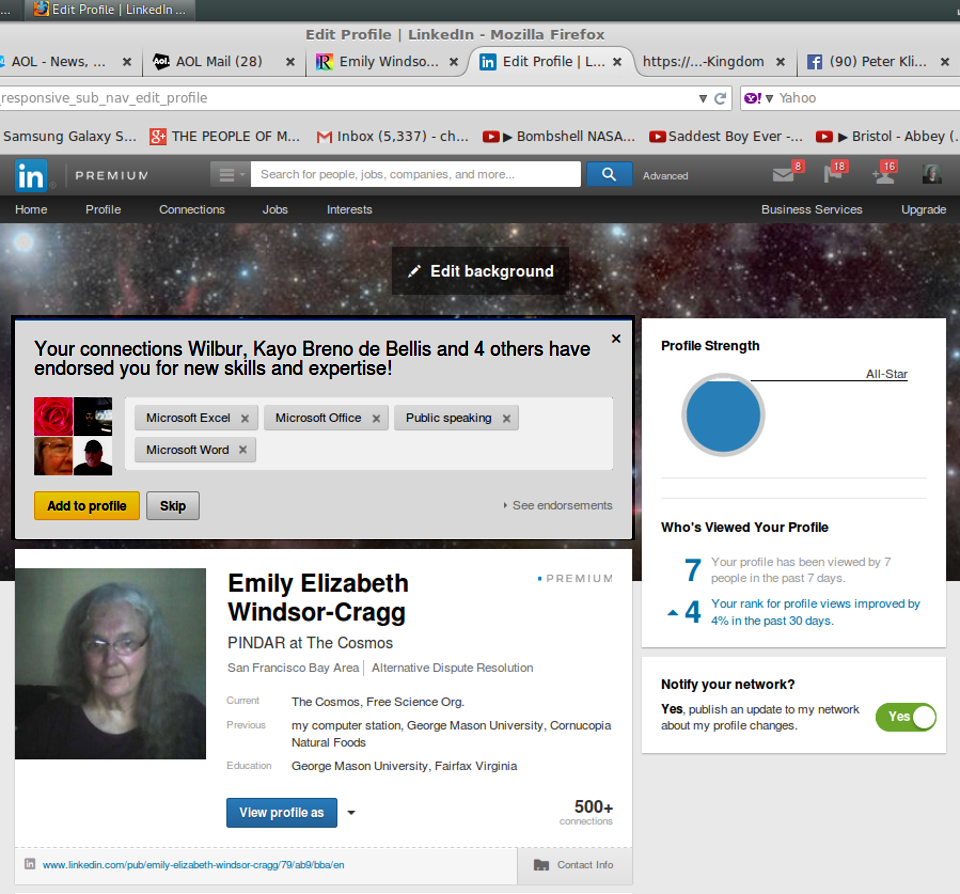Open the search engine selector dropdown
The width and height of the screenshot is (960, 894).
[769, 99]
